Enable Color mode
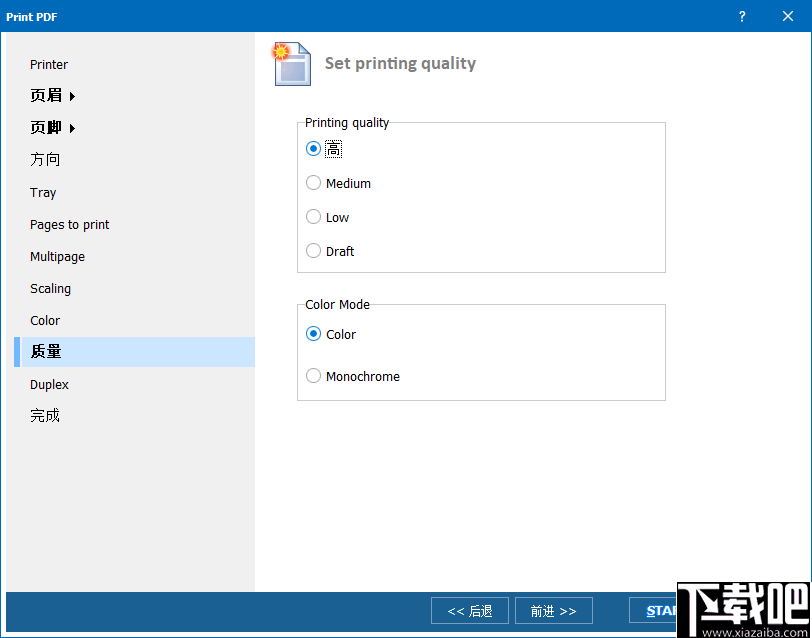 coord(313,334)
